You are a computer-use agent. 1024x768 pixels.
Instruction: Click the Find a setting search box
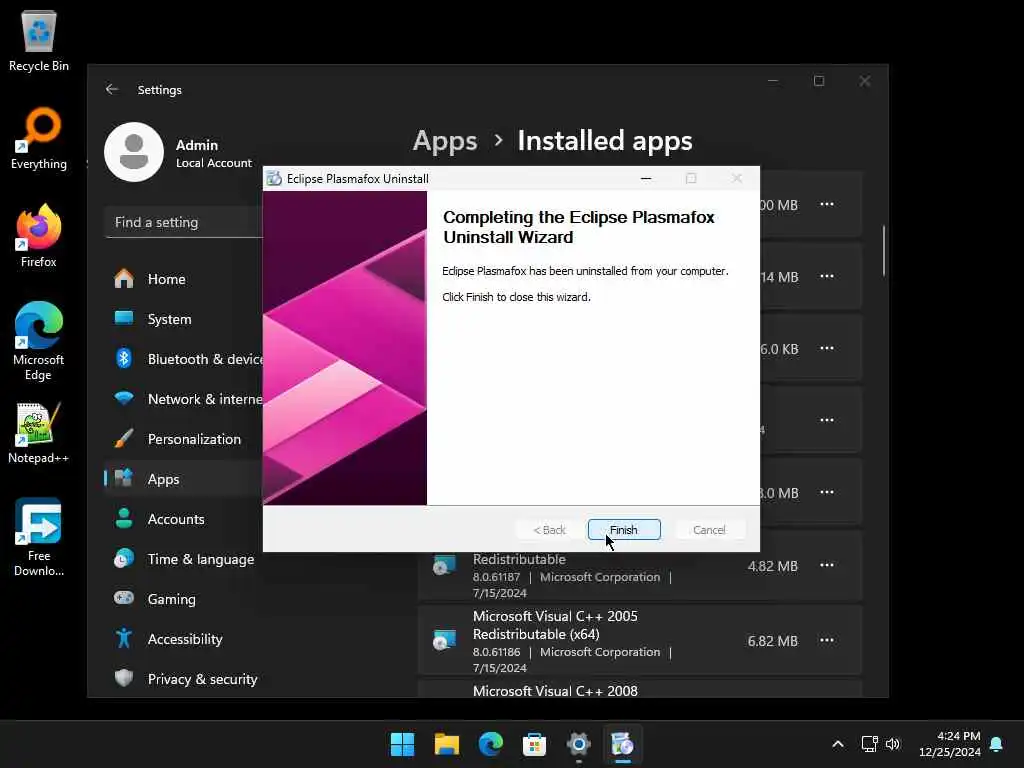(184, 222)
